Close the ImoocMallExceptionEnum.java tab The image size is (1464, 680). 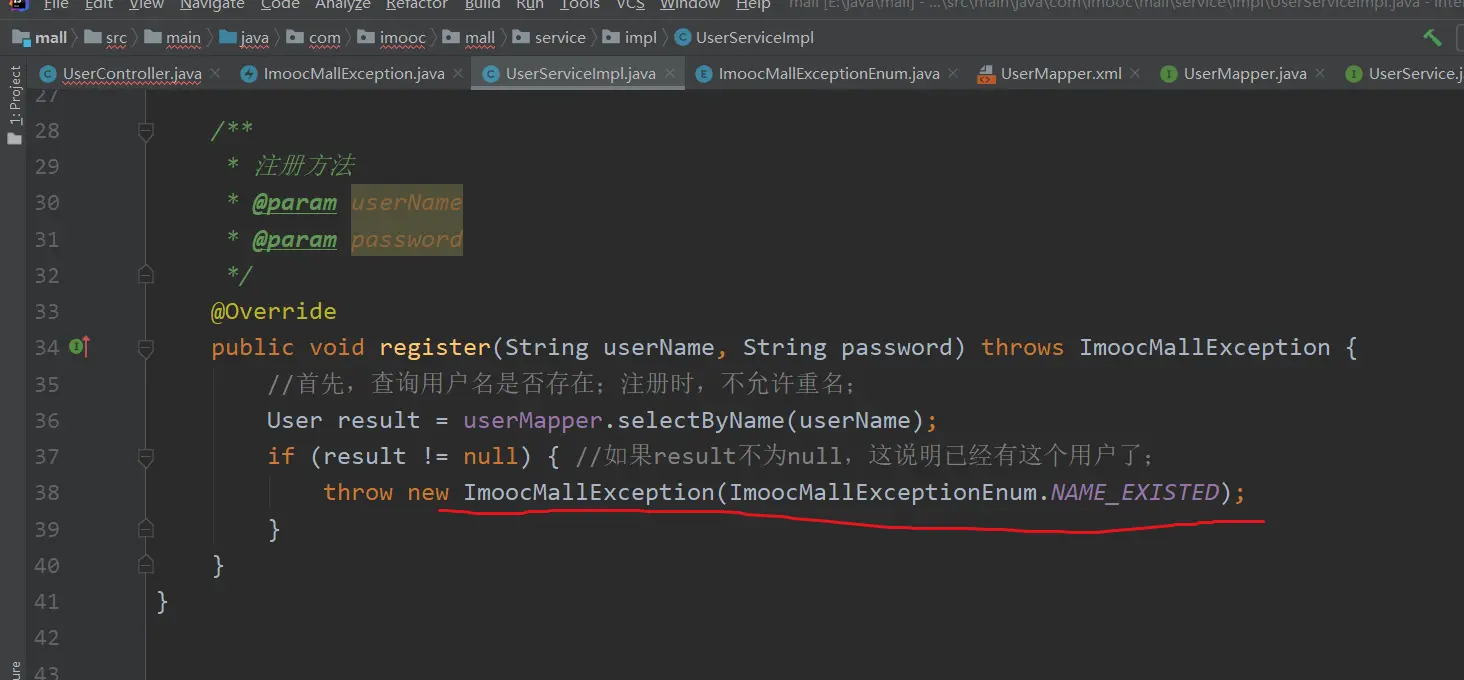pyautogui.click(x=953, y=74)
